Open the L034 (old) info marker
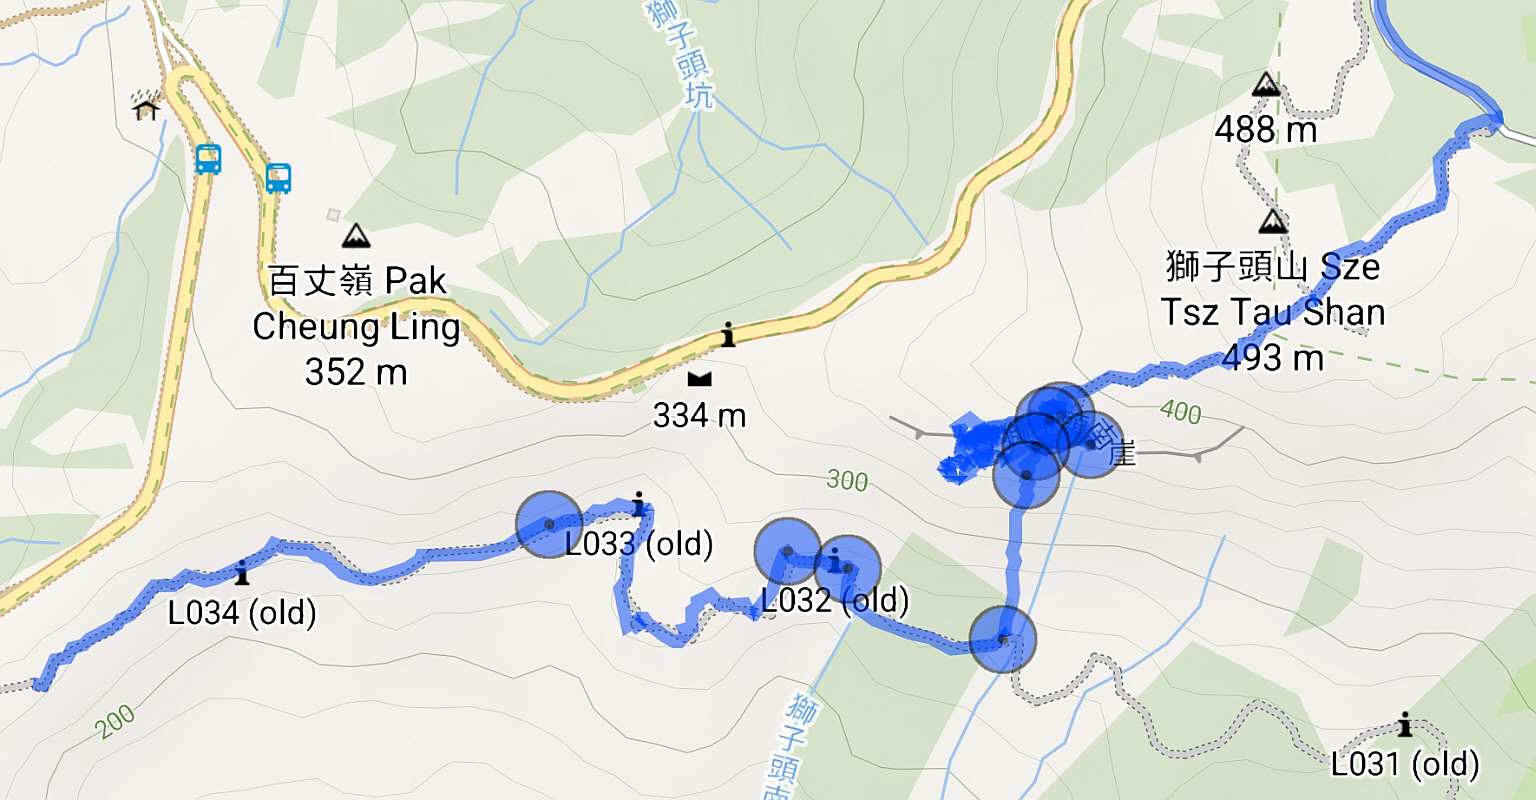 241,573
